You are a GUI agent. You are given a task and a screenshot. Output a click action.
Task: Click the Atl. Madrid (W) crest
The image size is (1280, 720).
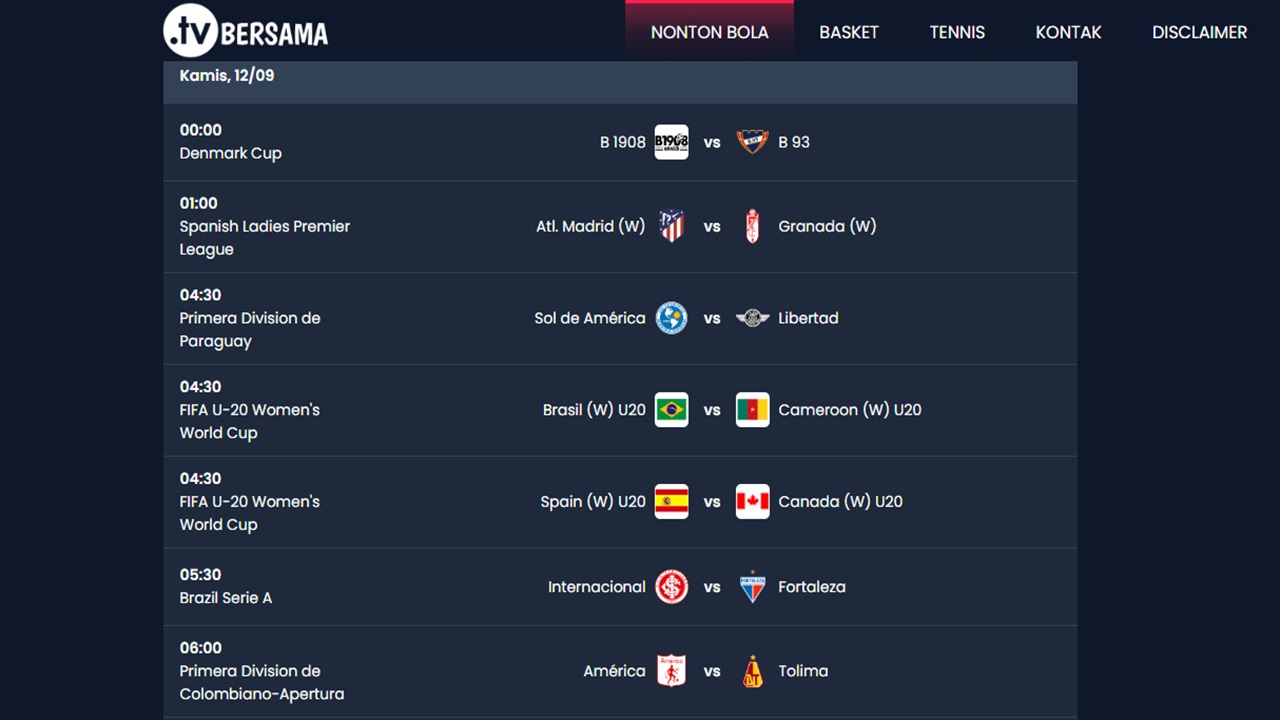[671, 226]
